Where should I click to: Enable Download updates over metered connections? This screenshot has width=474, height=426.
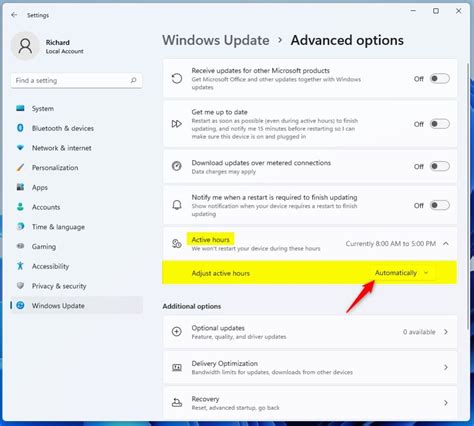tap(440, 166)
